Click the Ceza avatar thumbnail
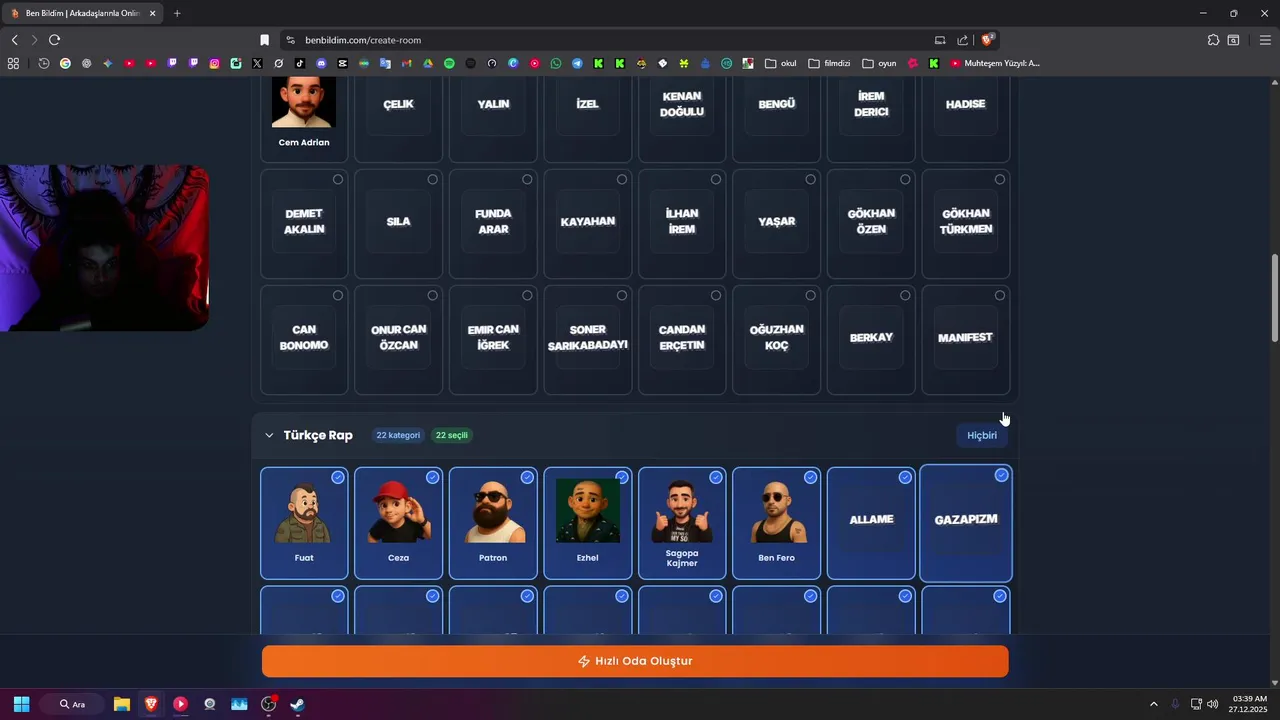Image resolution: width=1280 pixels, height=720 pixels. (x=398, y=511)
